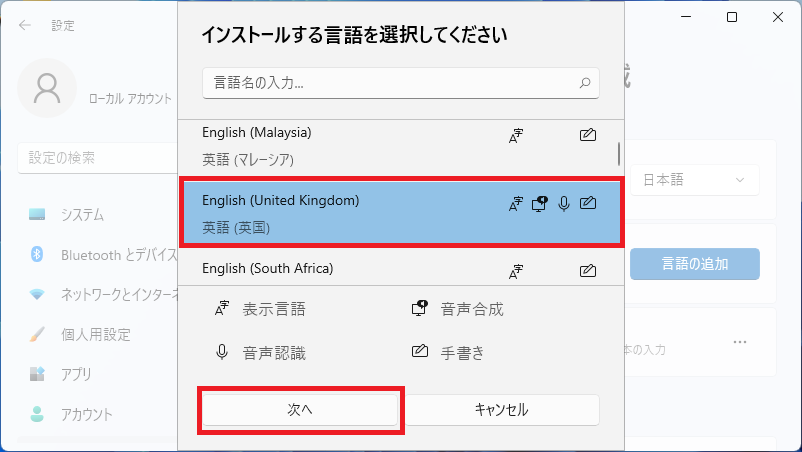Click the language list scrollbar thumb
This screenshot has width=802, height=452.
(x=619, y=153)
